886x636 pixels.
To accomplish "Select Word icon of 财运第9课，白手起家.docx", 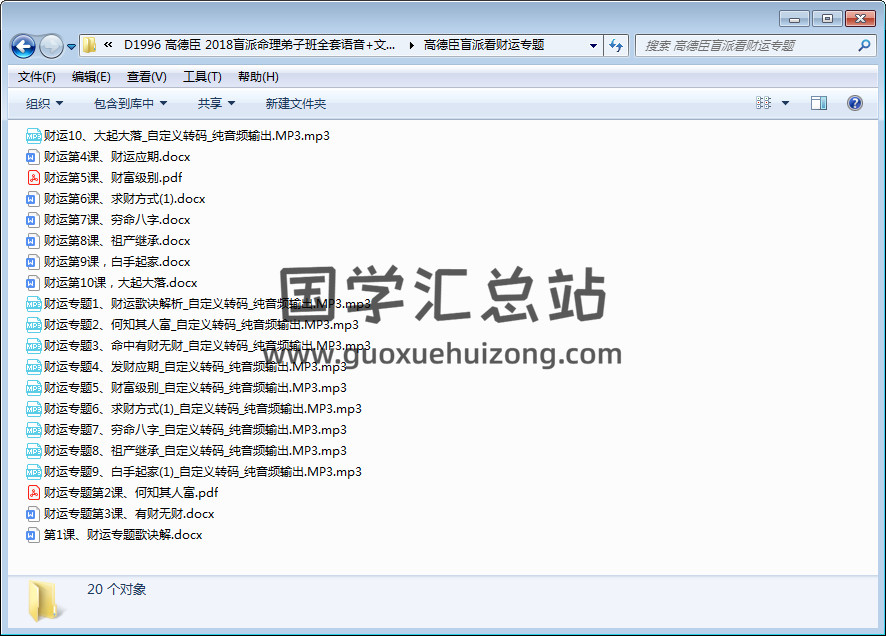I will [x=32, y=262].
